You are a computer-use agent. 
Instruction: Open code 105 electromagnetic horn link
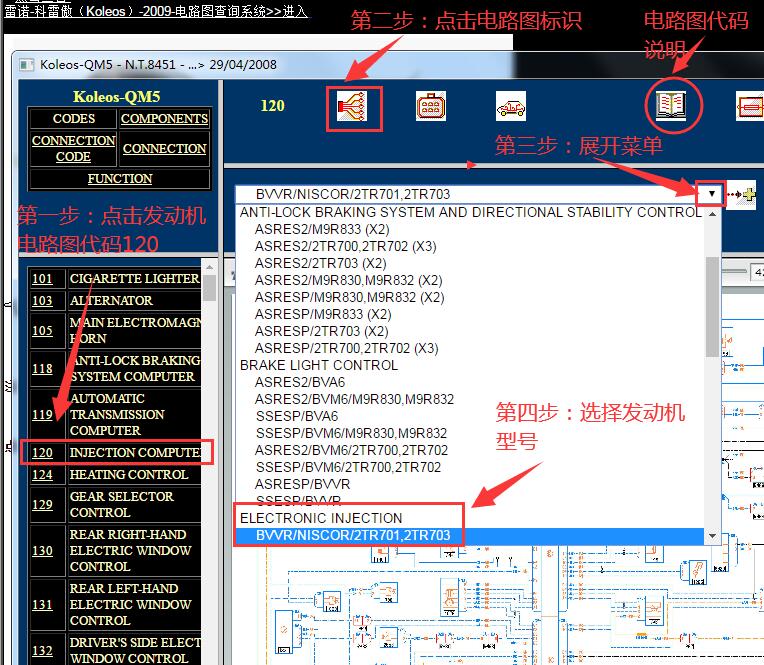pos(42,330)
